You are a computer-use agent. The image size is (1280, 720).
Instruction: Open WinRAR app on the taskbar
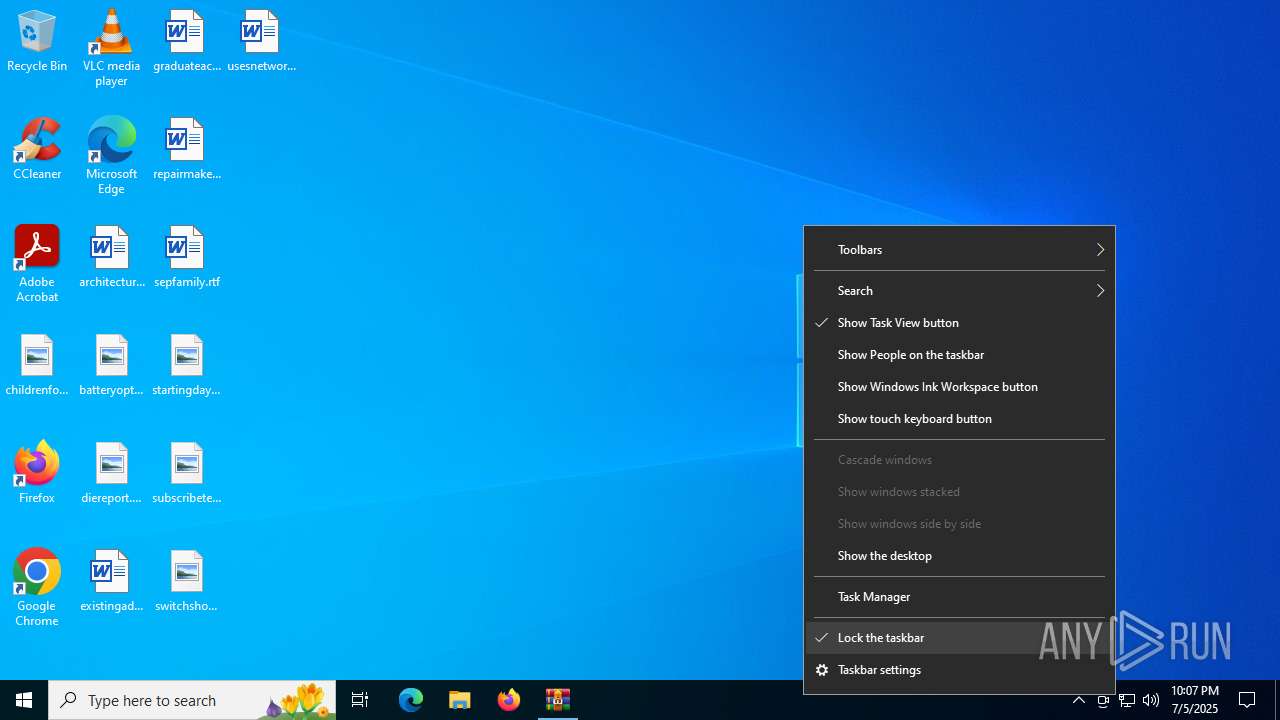point(558,700)
